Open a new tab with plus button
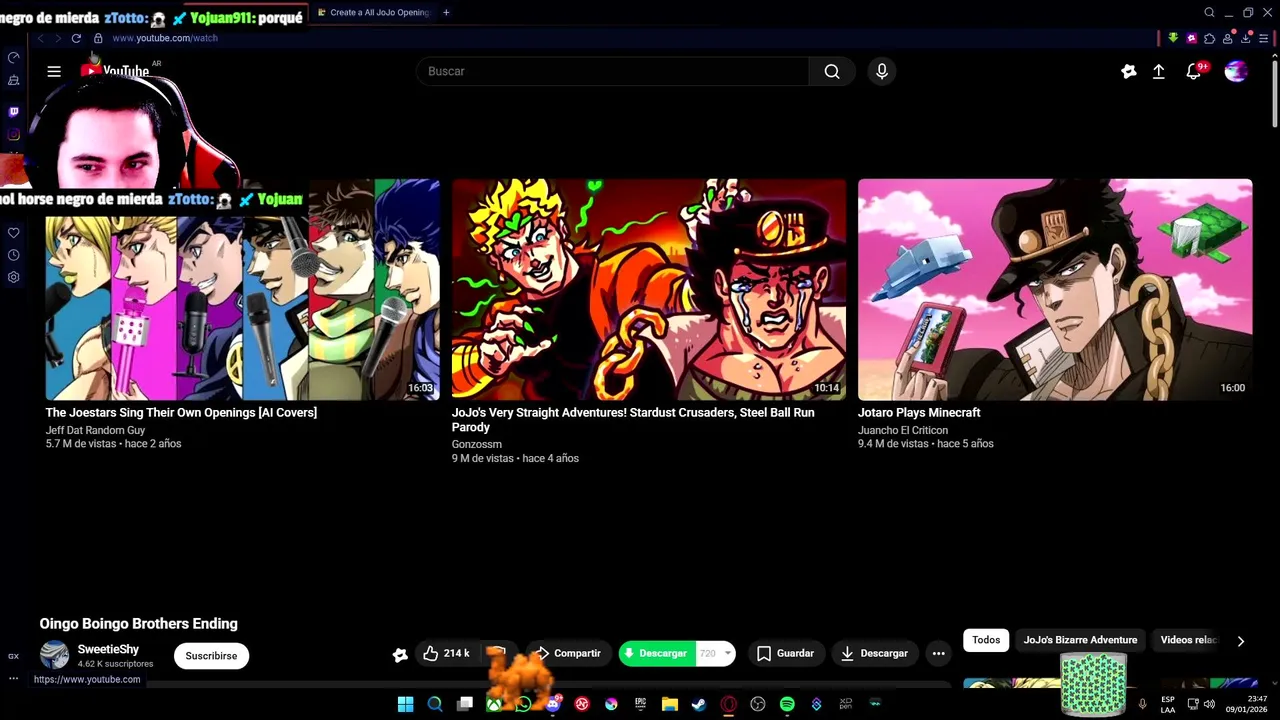The height and width of the screenshot is (720, 1280). tap(446, 12)
